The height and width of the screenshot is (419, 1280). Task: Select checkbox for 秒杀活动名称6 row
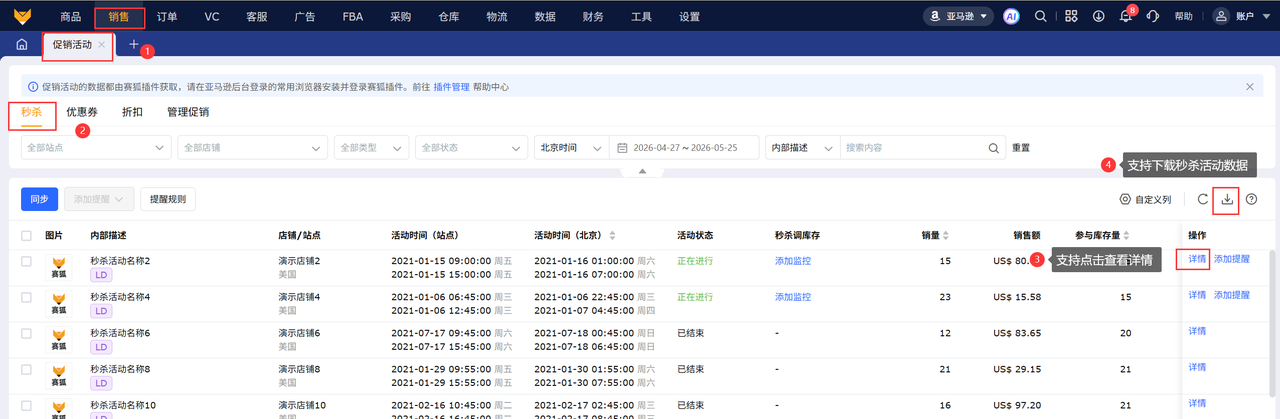click(27, 332)
